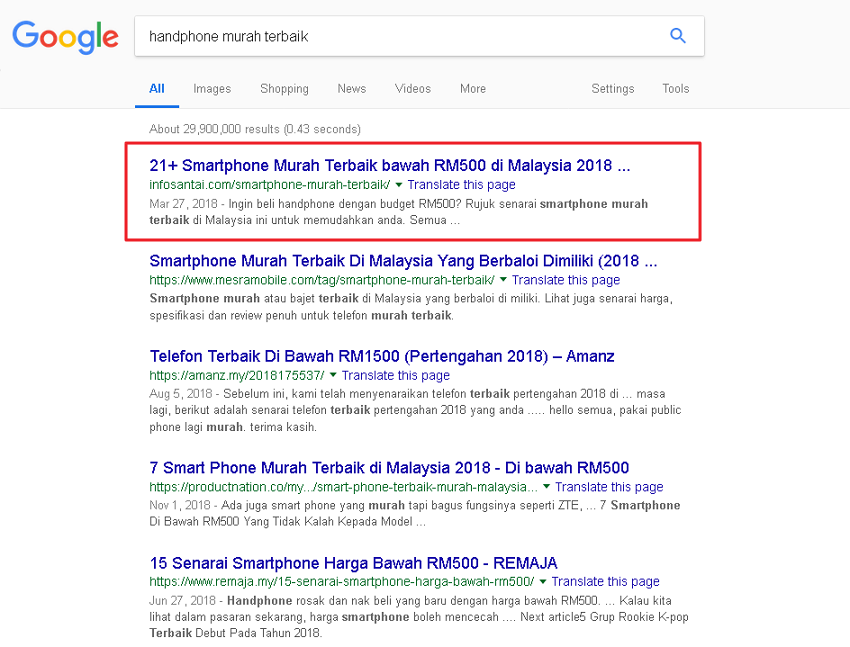Open 'Smartphone Murah Terbaik Di Malaysia Yang Berbaloi' result
This screenshot has height=647, width=850.
point(403,261)
